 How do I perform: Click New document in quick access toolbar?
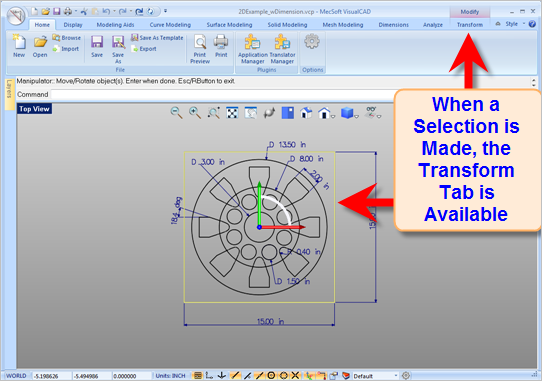point(35,11)
